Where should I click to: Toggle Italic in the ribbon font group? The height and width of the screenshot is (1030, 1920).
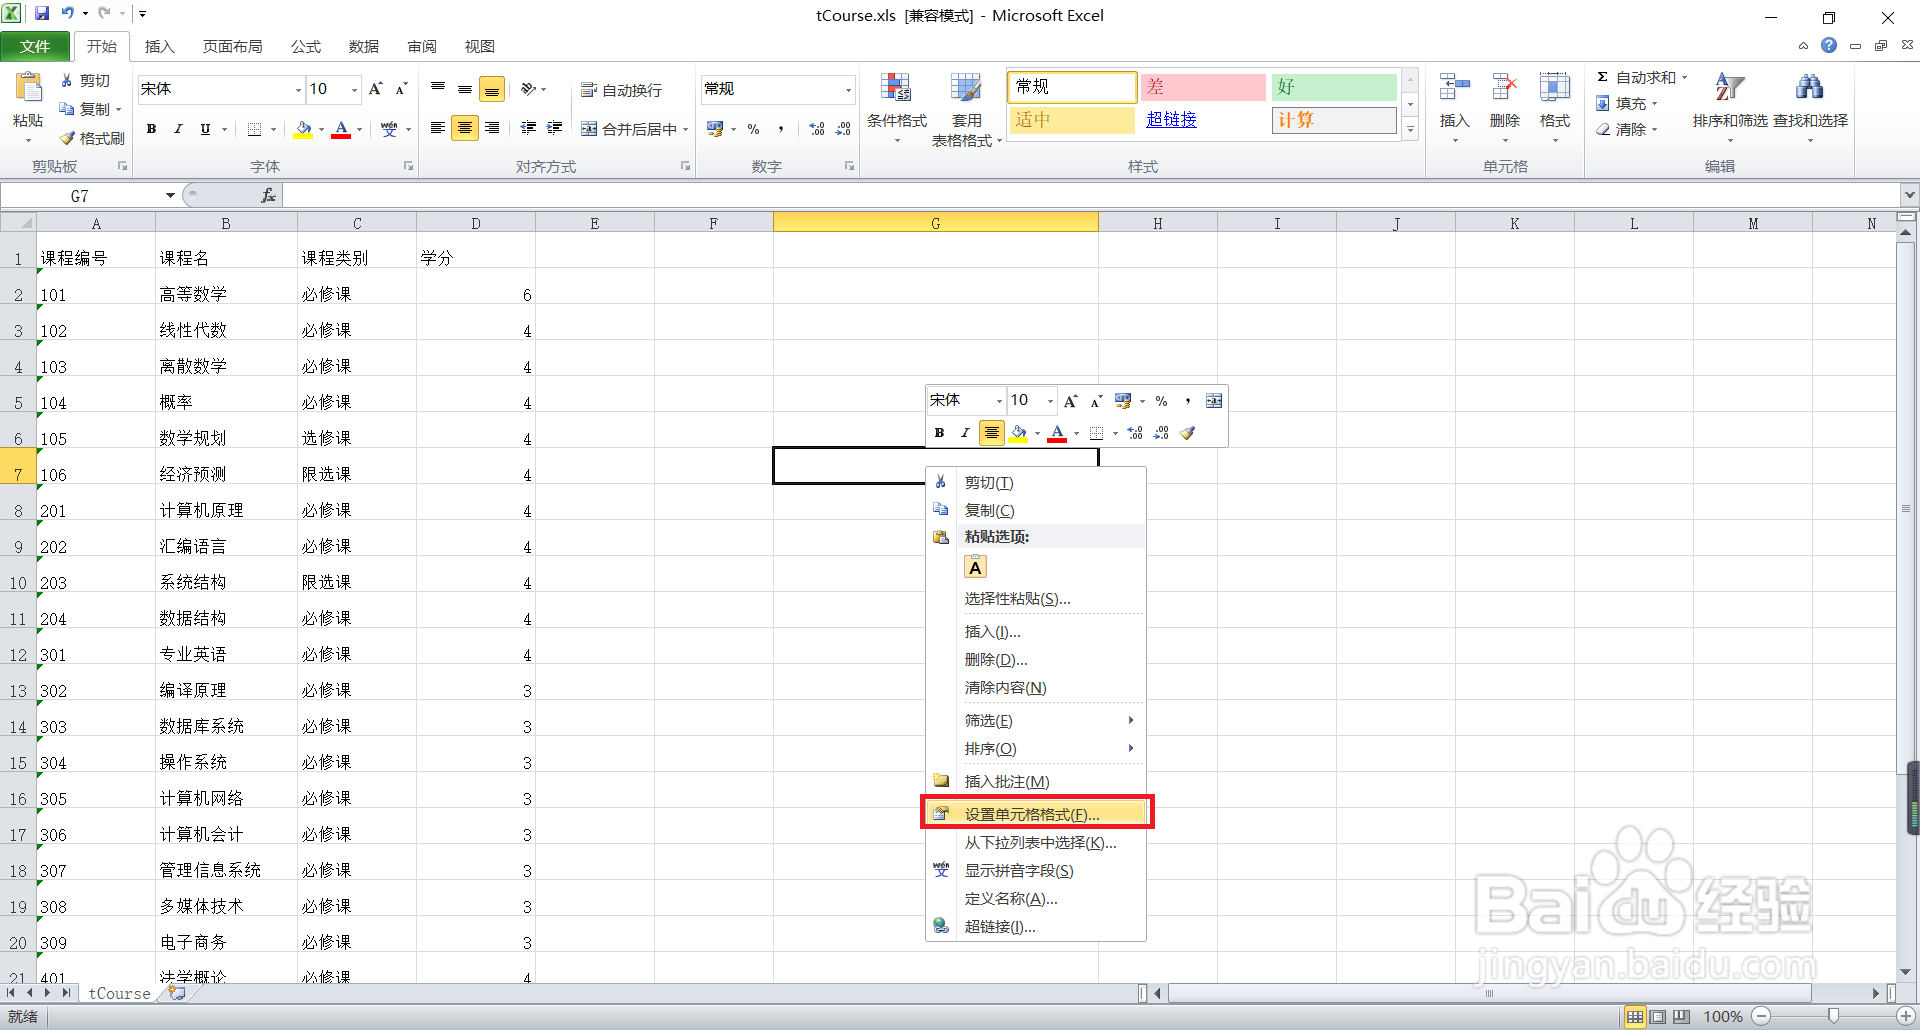tap(178, 129)
